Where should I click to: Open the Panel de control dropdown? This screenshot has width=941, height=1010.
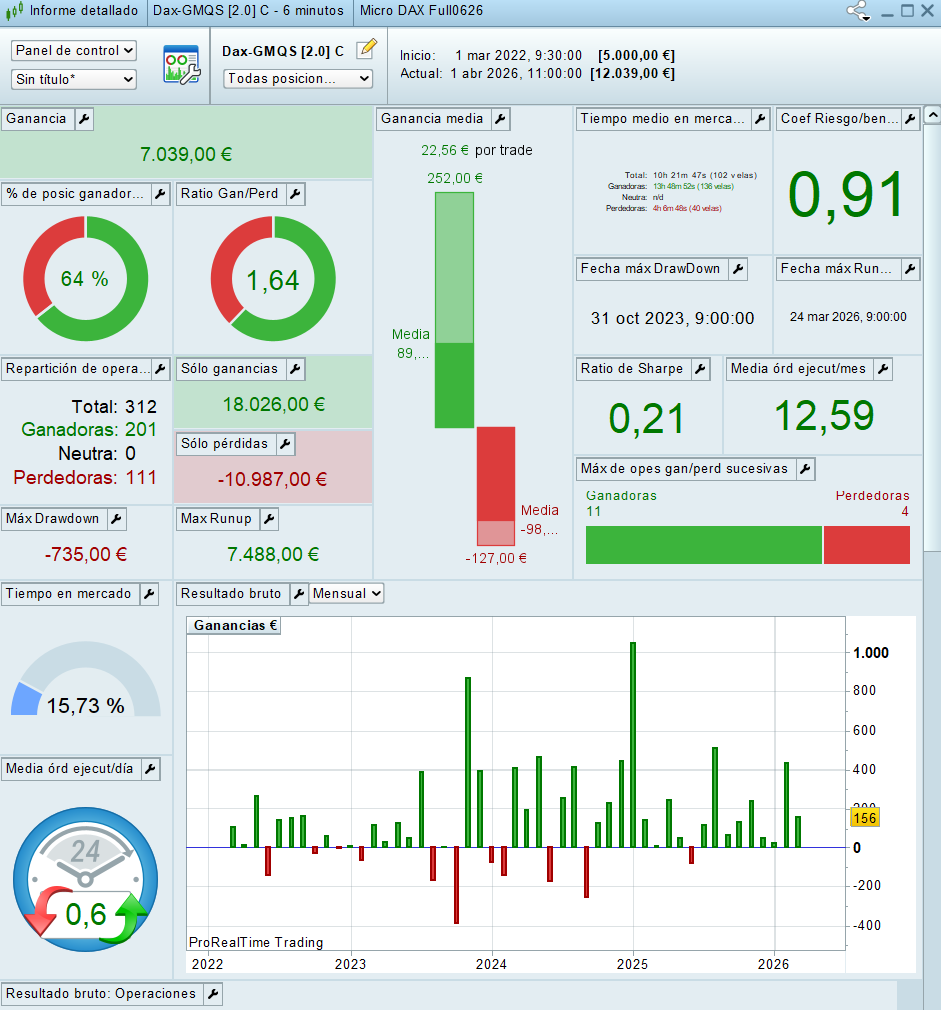click(x=74, y=50)
